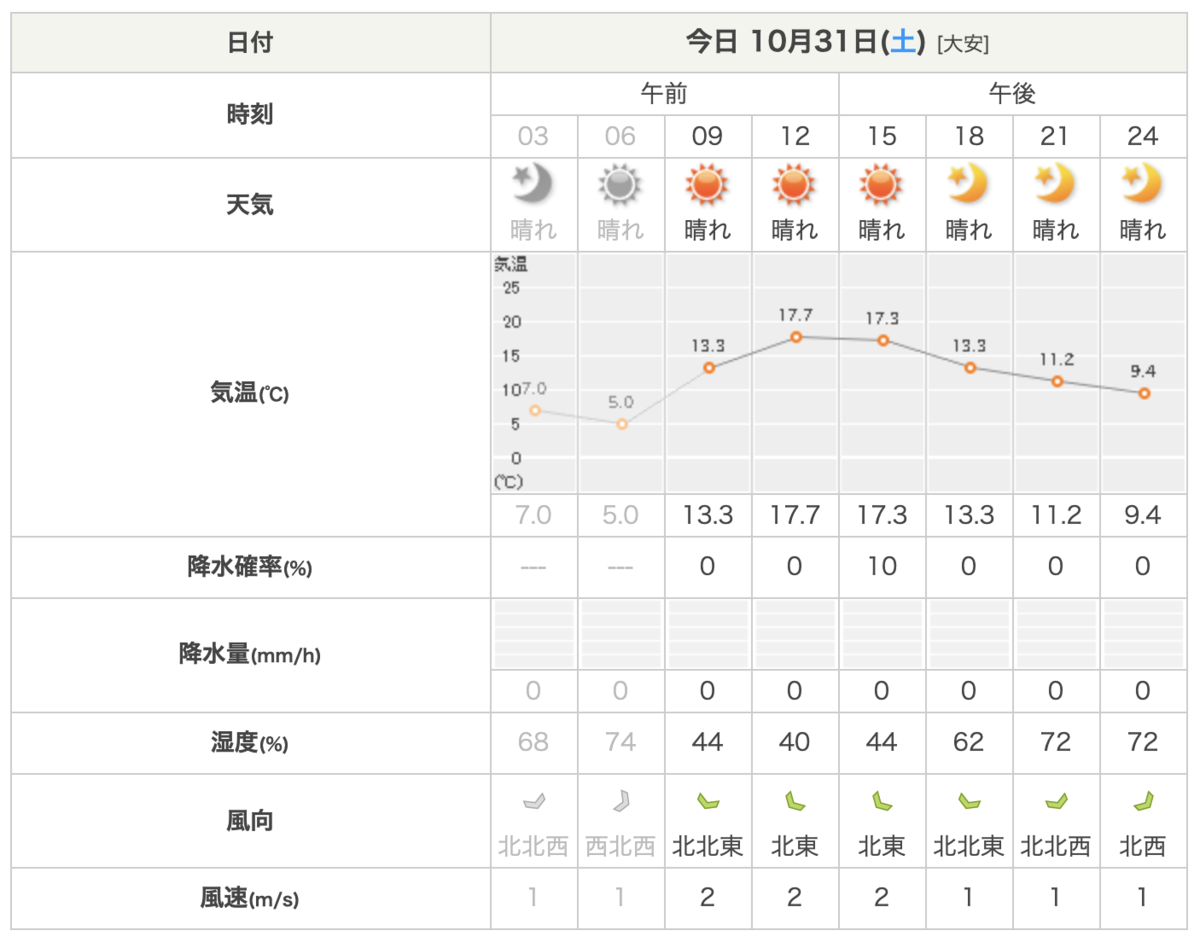This screenshot has height=942, width=1200.
Task: Click the green wind arrow above 北西
Action: coord(1142,800)
